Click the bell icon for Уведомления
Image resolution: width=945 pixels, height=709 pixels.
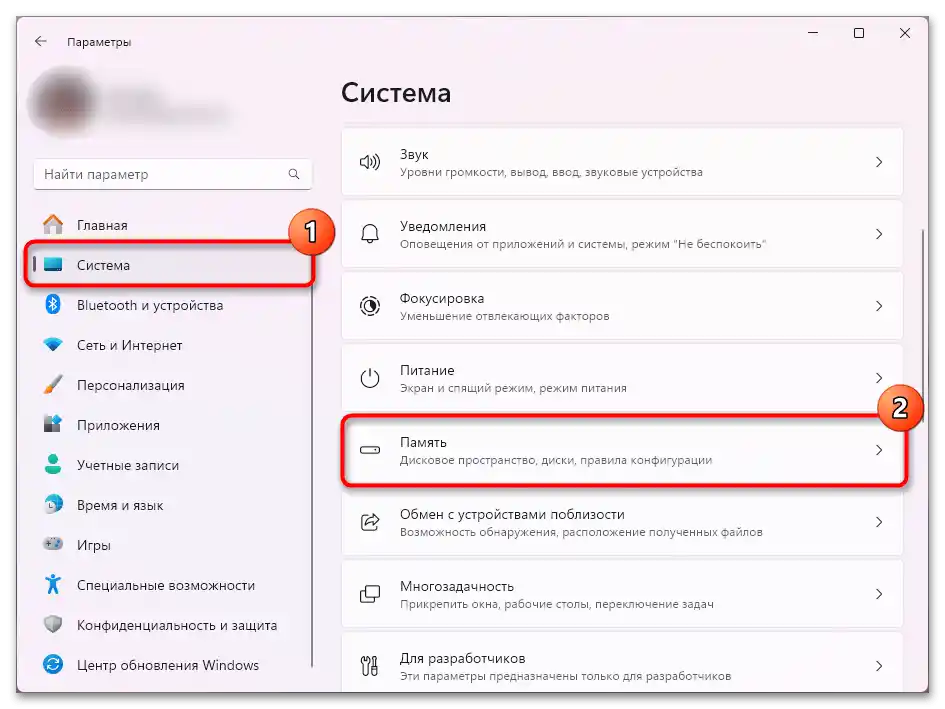371,233
